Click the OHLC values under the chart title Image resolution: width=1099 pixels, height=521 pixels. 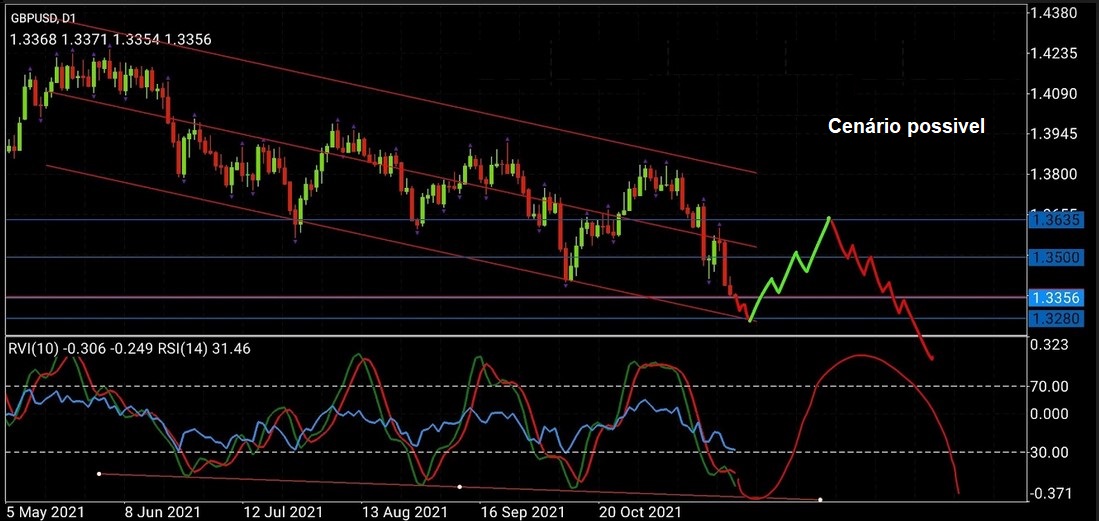click(110, 39)
